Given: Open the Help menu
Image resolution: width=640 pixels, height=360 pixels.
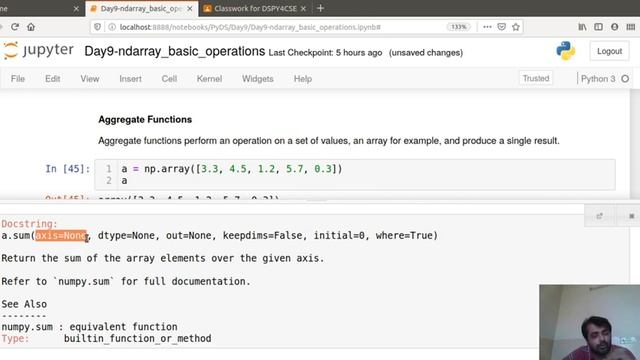Looking at the screenshot, I should click(303, 79).
